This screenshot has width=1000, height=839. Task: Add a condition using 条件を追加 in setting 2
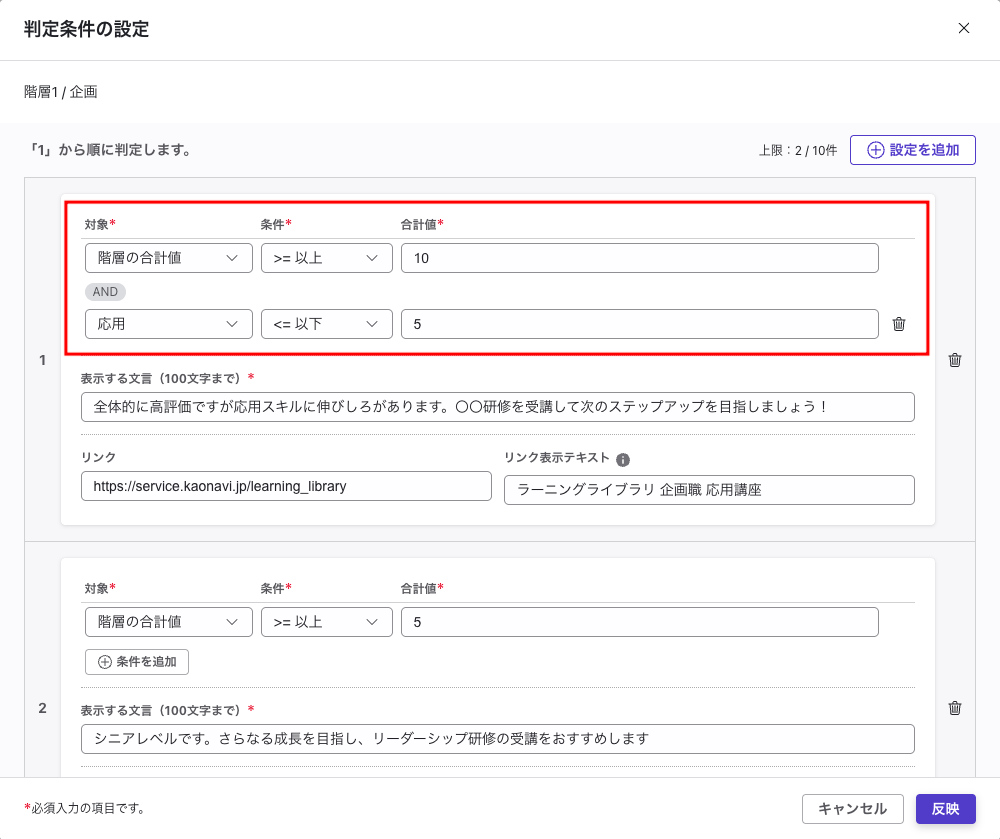tap(137, 661)
